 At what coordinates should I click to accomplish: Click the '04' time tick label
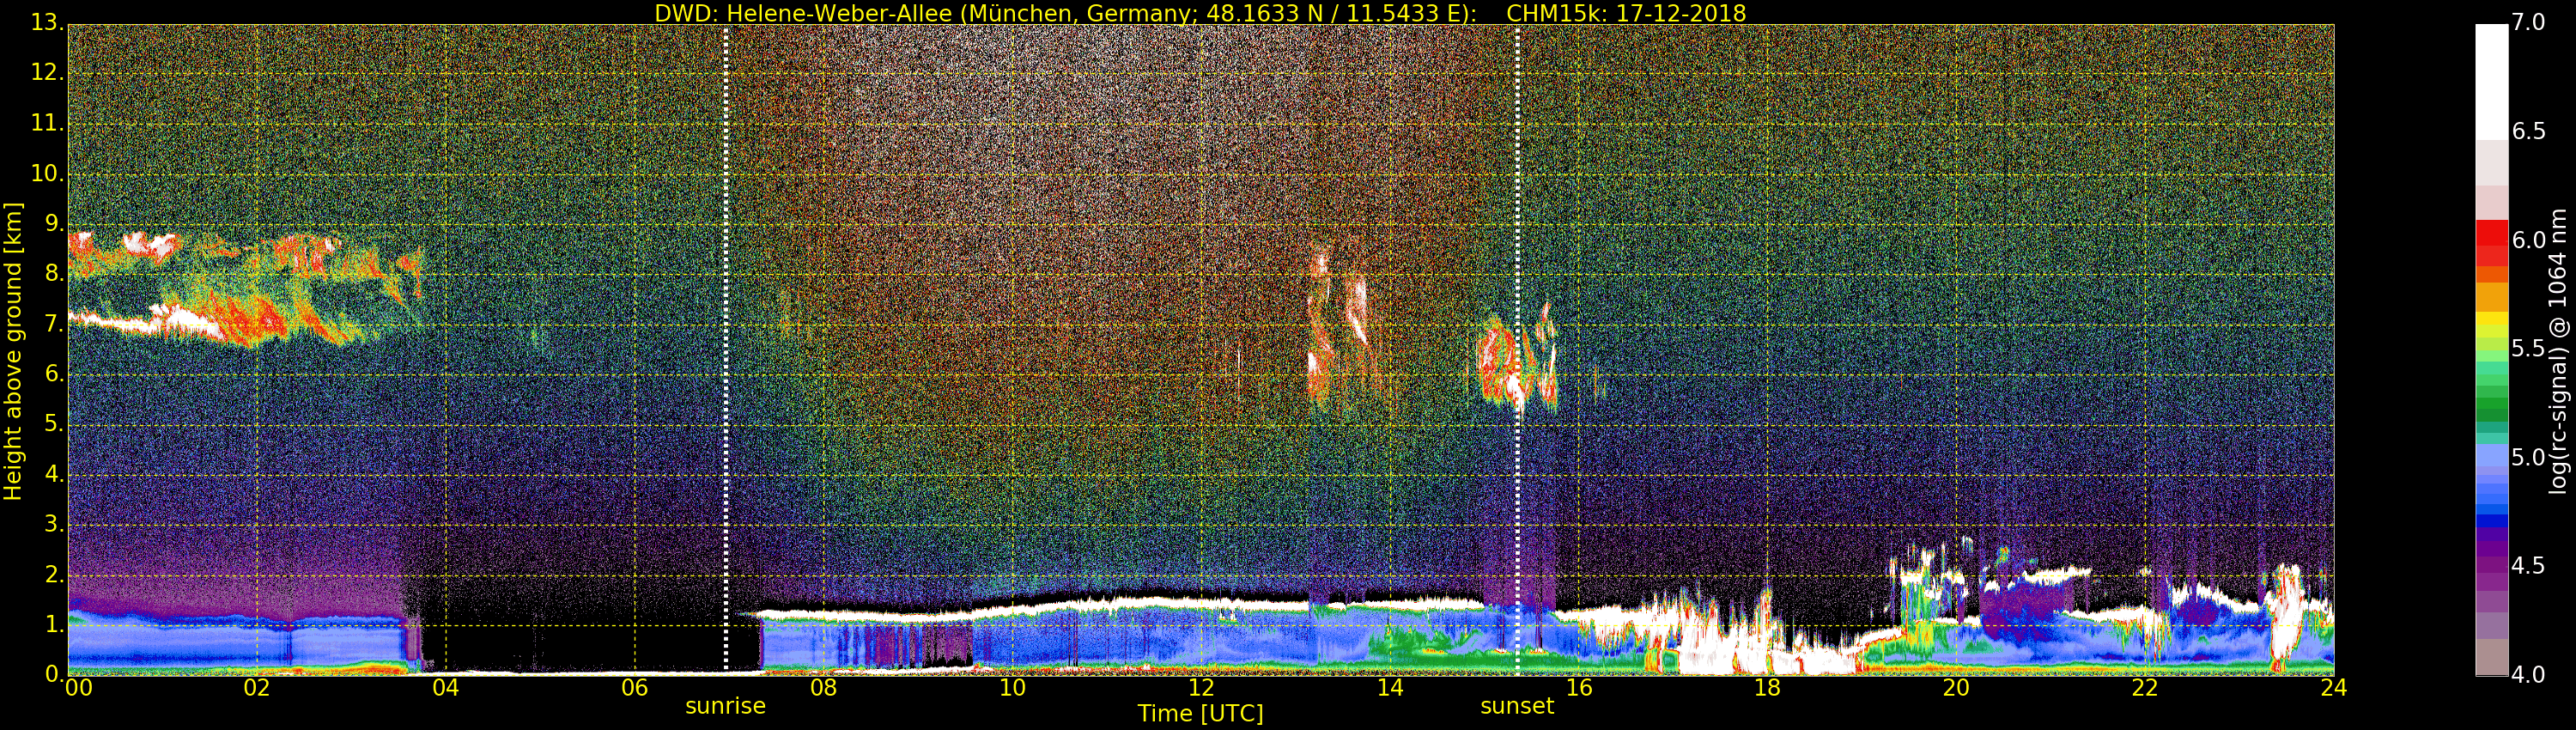point(445,688)
